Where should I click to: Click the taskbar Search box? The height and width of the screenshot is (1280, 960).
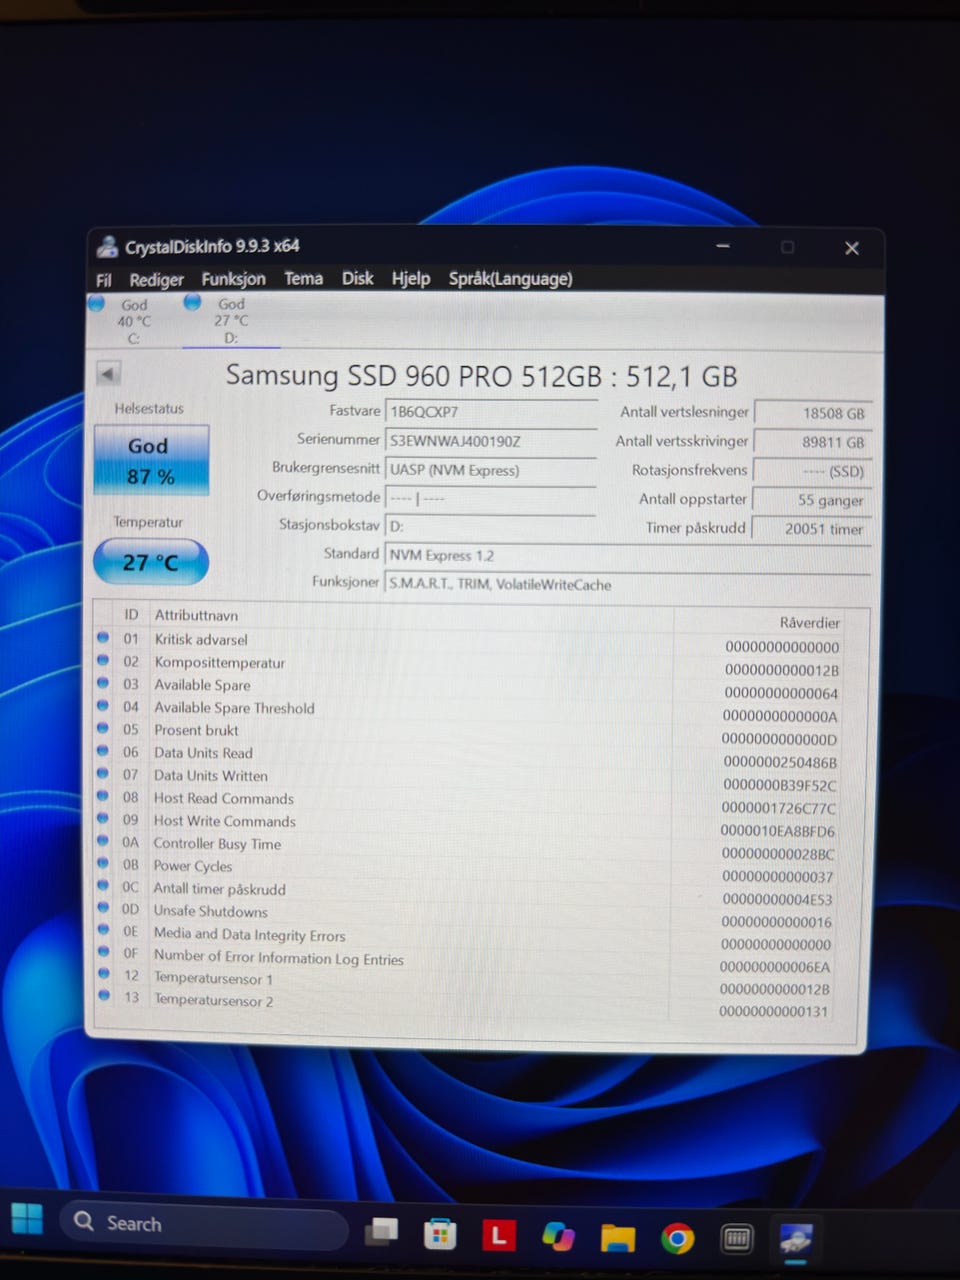click(204, 1223)
